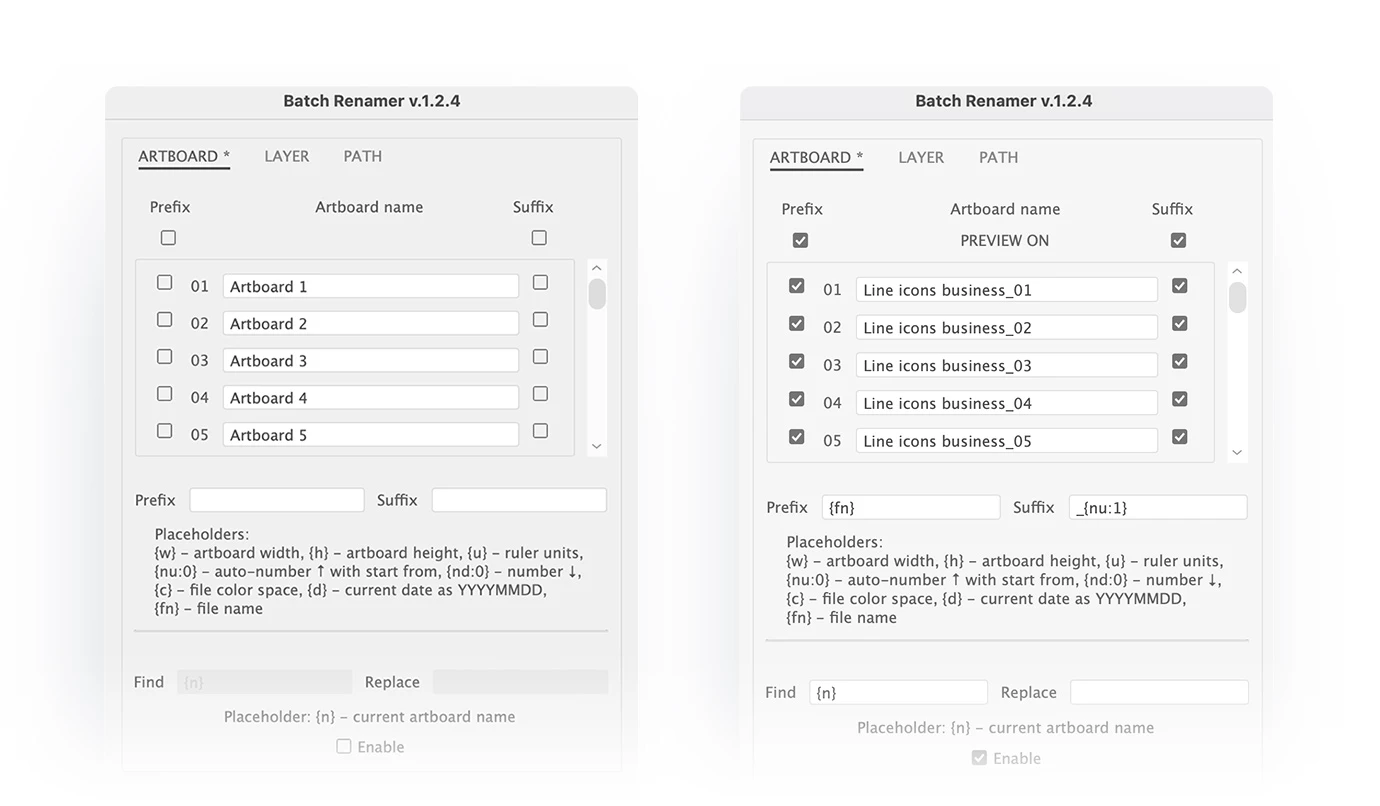Click the Prefix field containing {fn}
Viewport: 1380px width, 806px height.
911,507
